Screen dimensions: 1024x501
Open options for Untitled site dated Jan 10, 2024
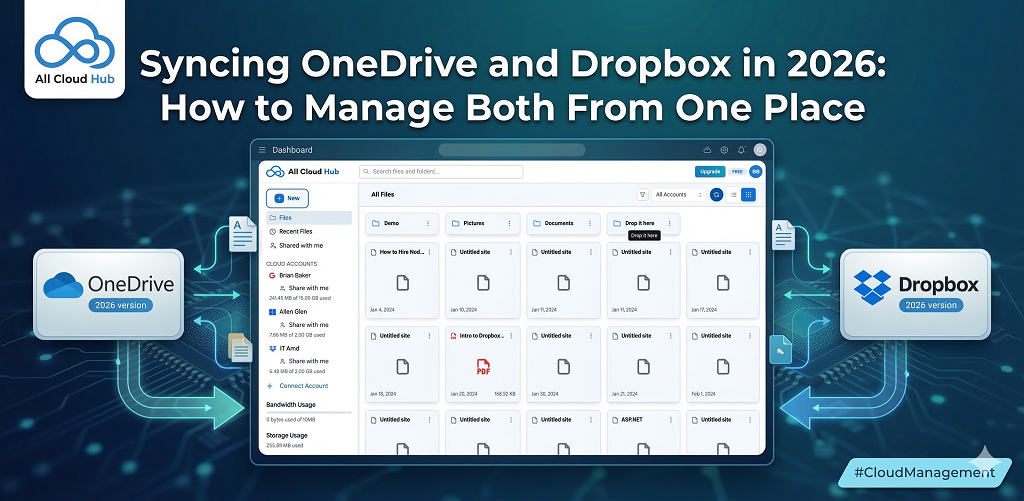click(x=510, y=252)
